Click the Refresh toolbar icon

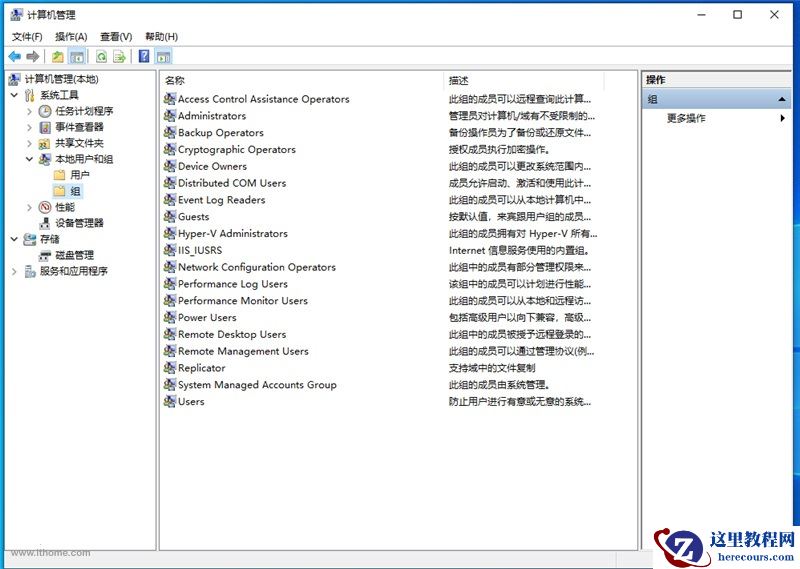pyautogui.click(x=101, y=56)
